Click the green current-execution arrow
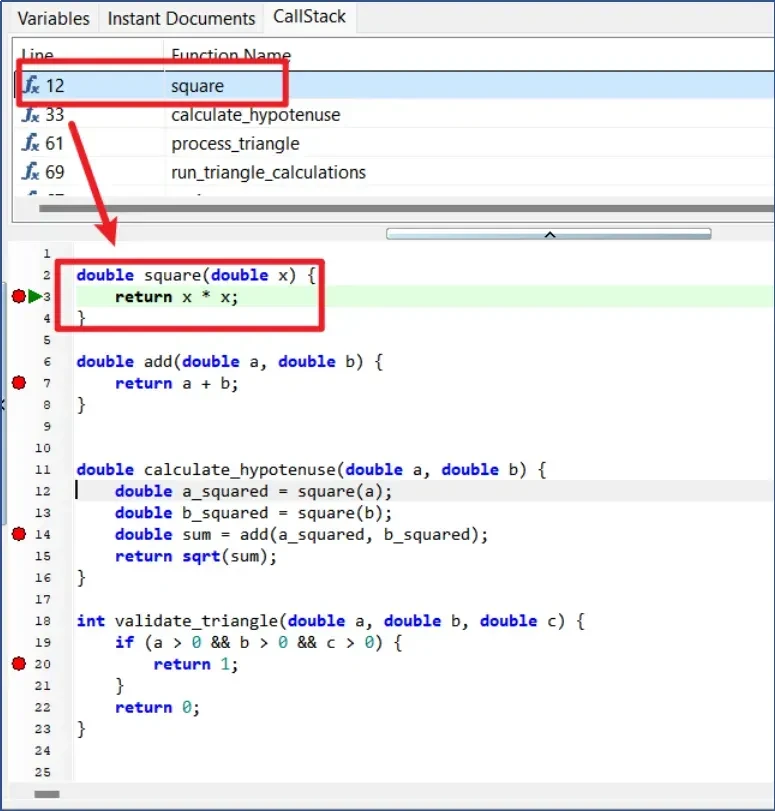This screenshot has width=775, height=811. [x=35, y=296]
